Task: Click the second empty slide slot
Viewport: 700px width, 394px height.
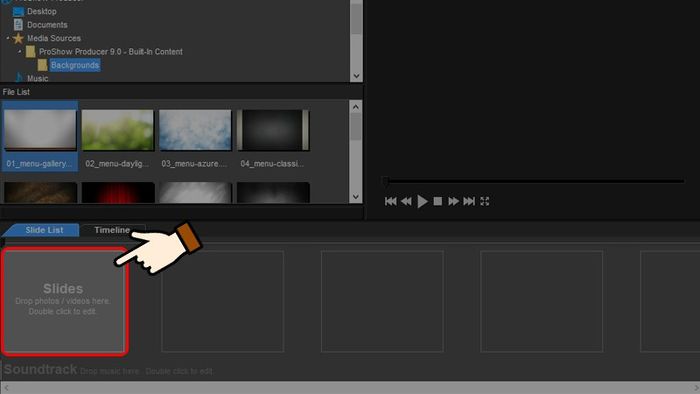Action: (x=222, y=301)
